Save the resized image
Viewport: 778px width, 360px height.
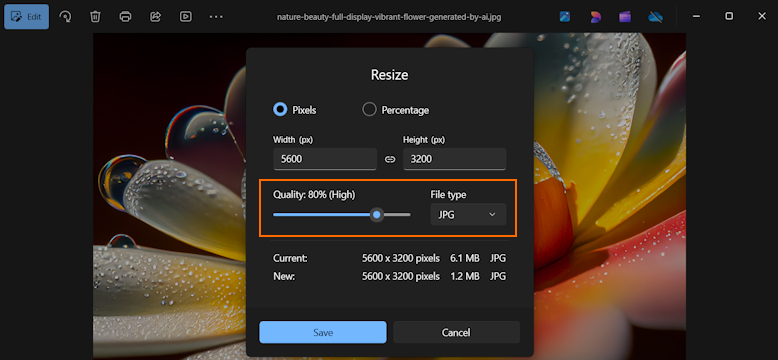point(323,332)
